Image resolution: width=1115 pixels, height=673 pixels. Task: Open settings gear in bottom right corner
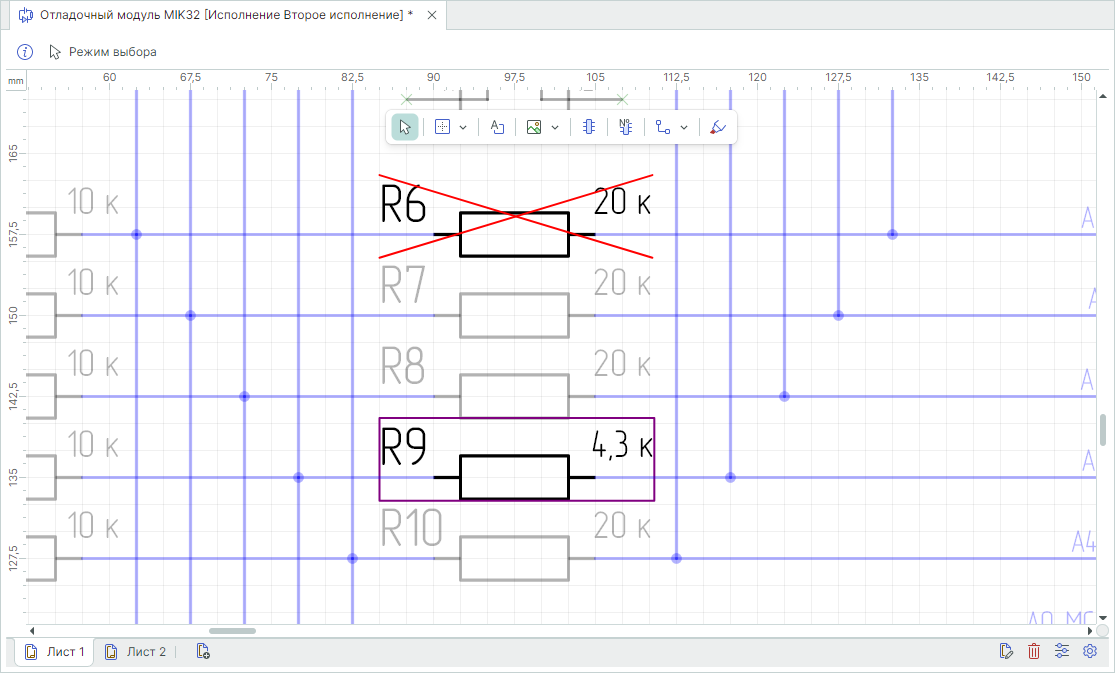1089,651
